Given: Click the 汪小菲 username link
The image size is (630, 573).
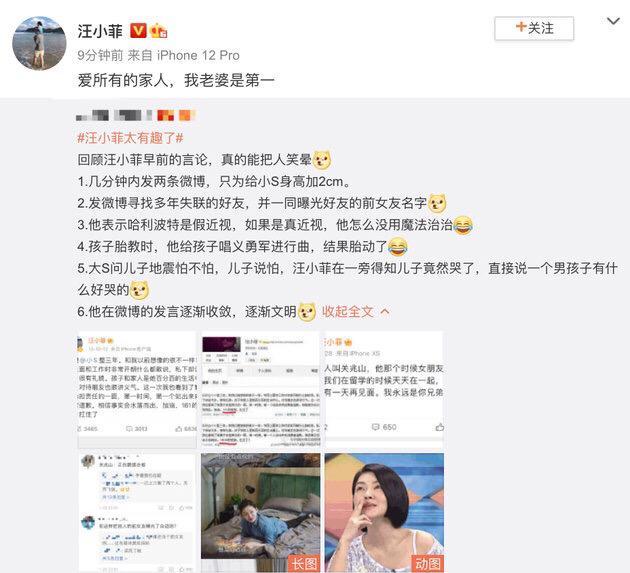Looking at the screenshot, I should 100,31.
